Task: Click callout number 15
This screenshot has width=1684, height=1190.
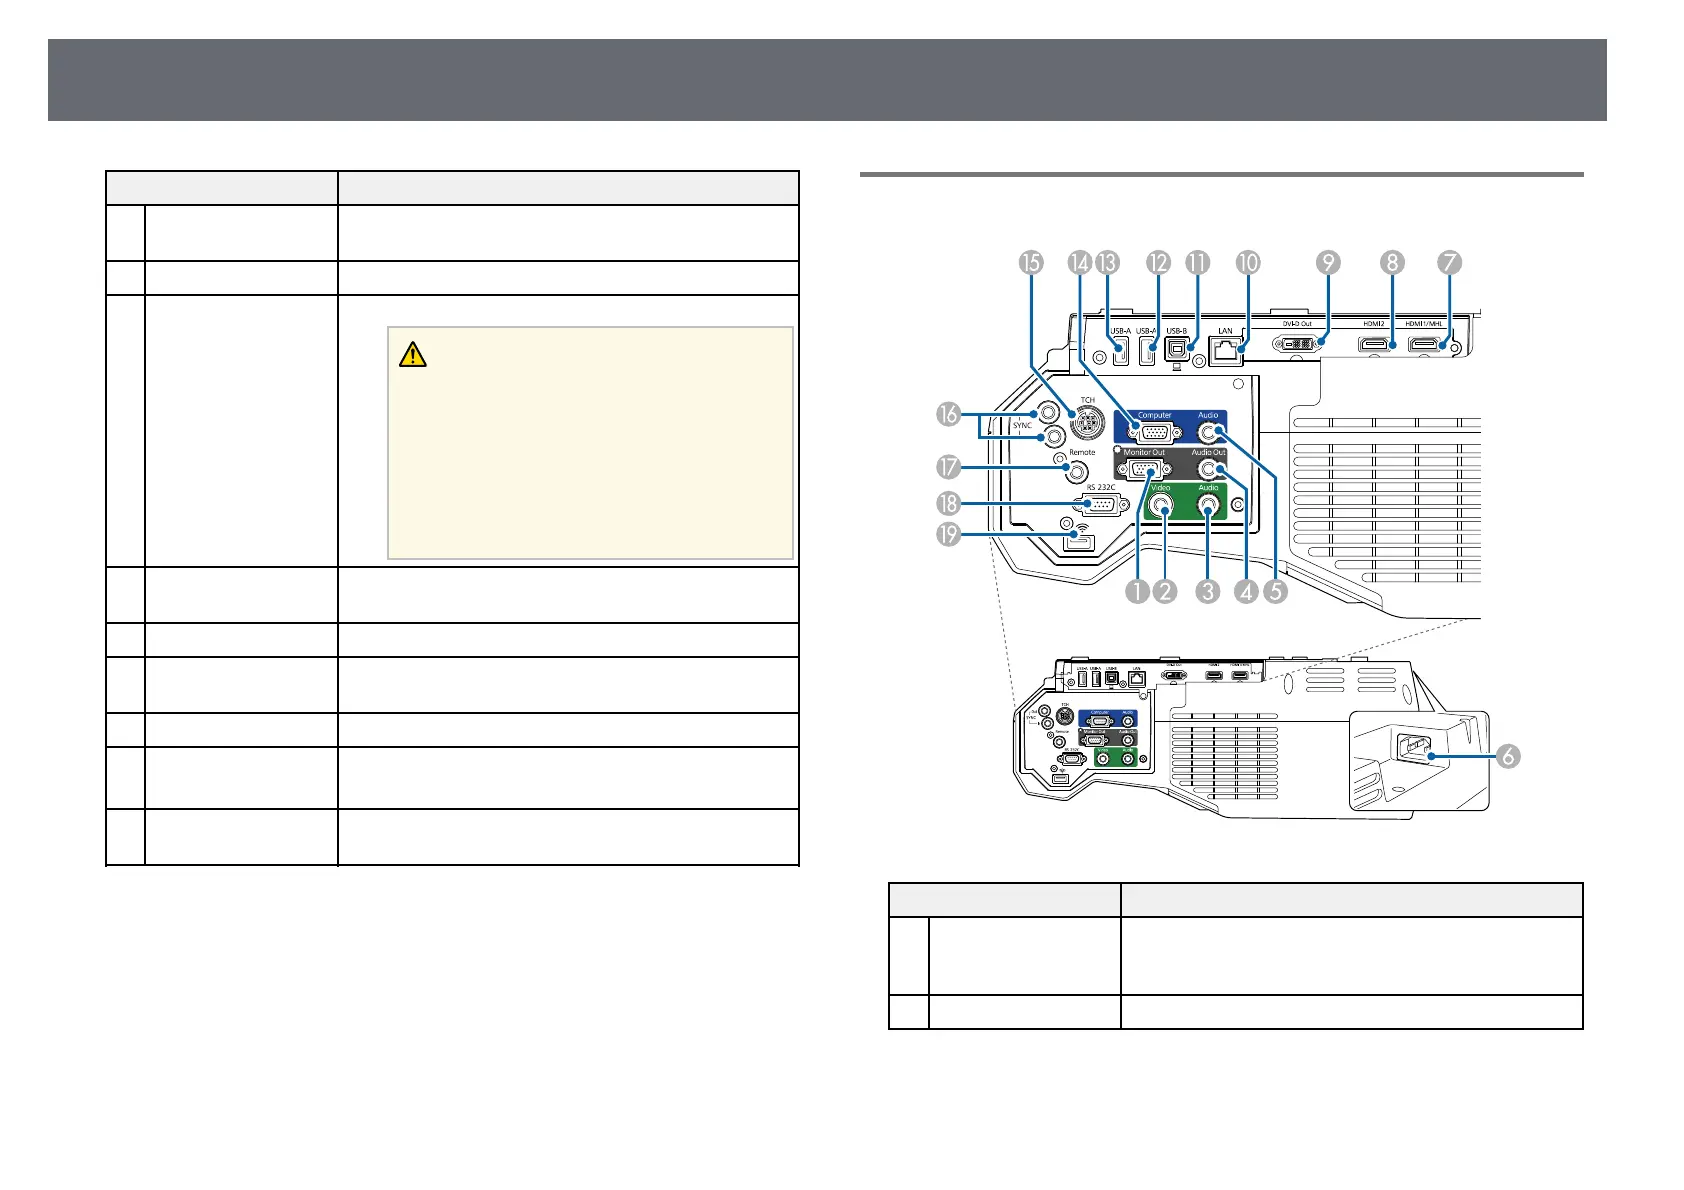Action: pos(1031,262)
